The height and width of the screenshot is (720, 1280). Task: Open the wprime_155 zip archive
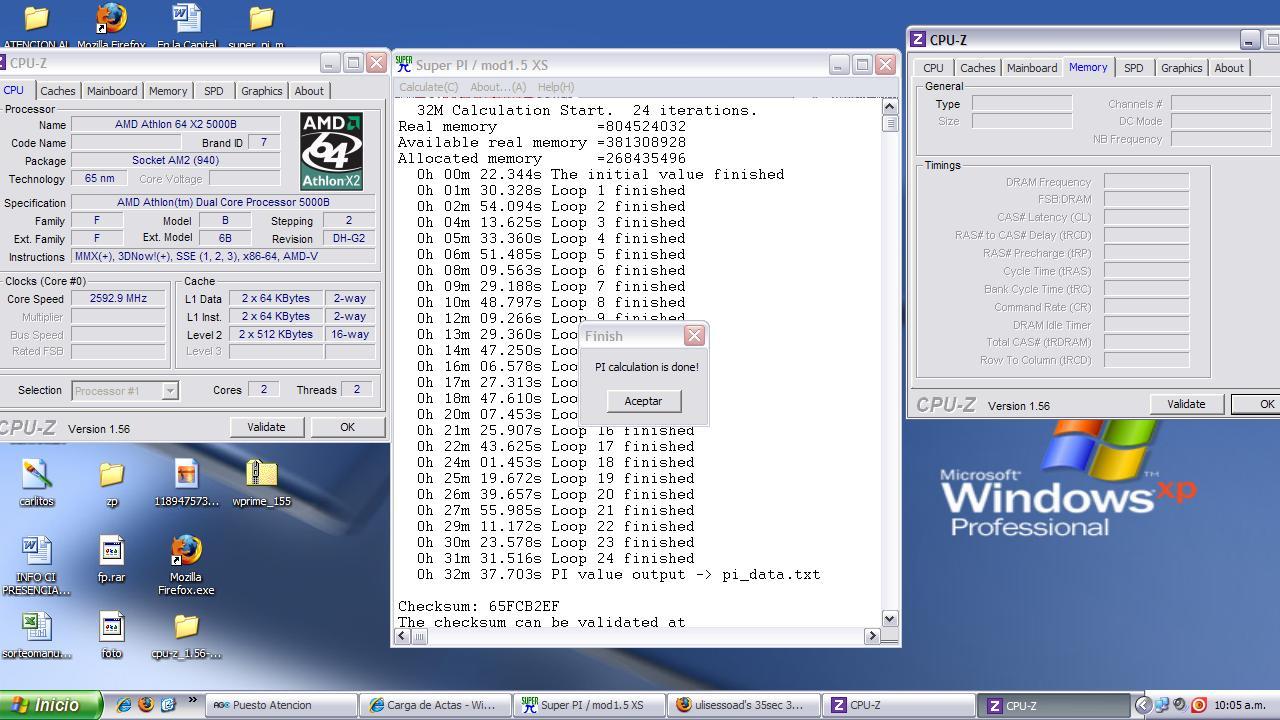[x=261, y=482]
